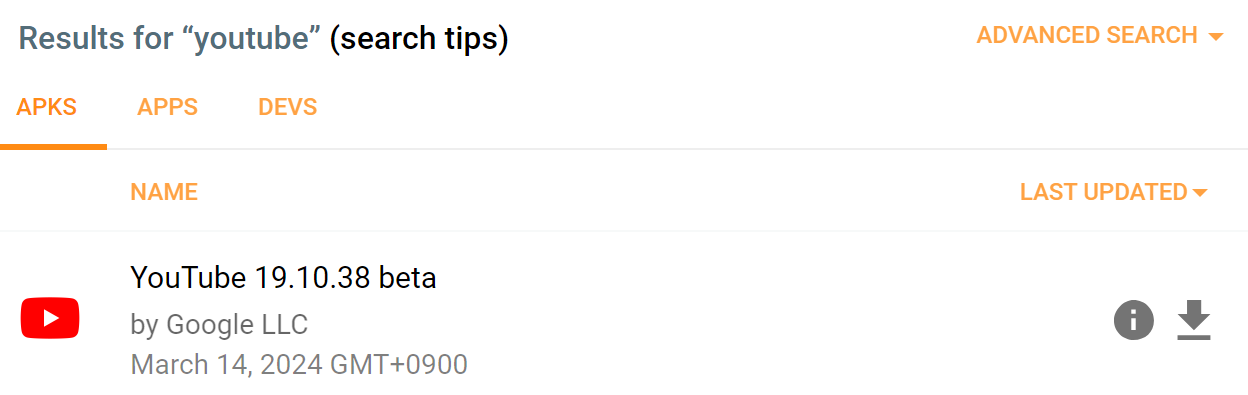The width and height of the screenshot is (1248, 395).
Task: Click the caret beside Advanced Search
Action: pos(1216,36)
